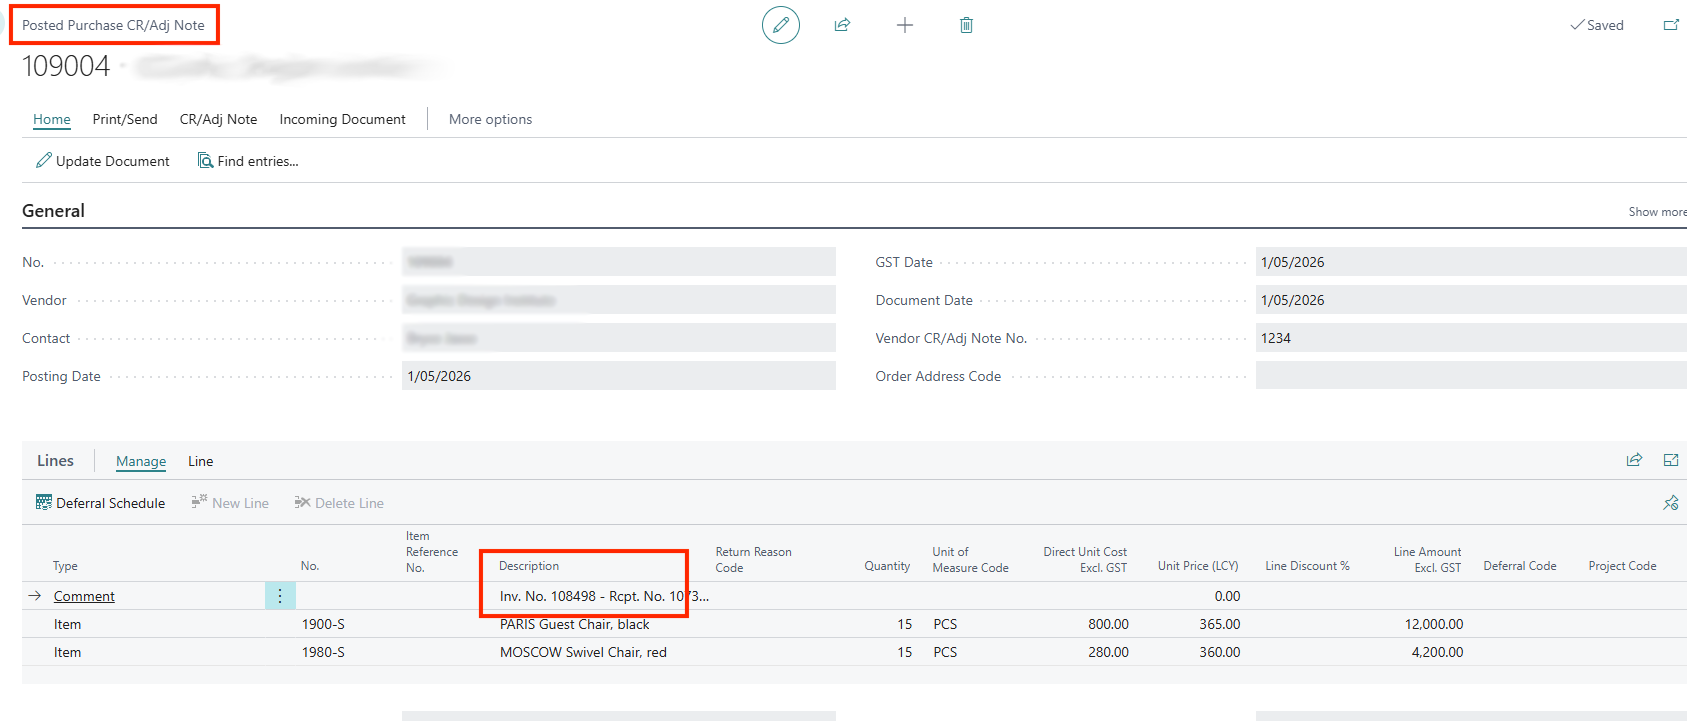1687x721 pixels.
Task: Click the plus icon to create new
Action: point(904,25)
